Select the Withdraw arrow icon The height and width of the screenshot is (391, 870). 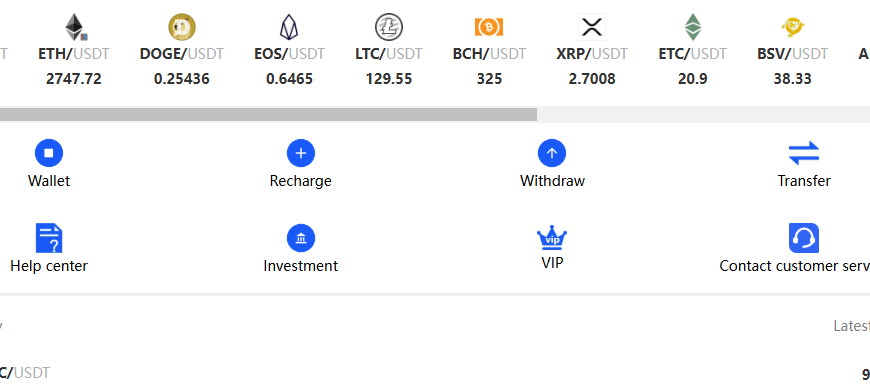tap(552, 153)
